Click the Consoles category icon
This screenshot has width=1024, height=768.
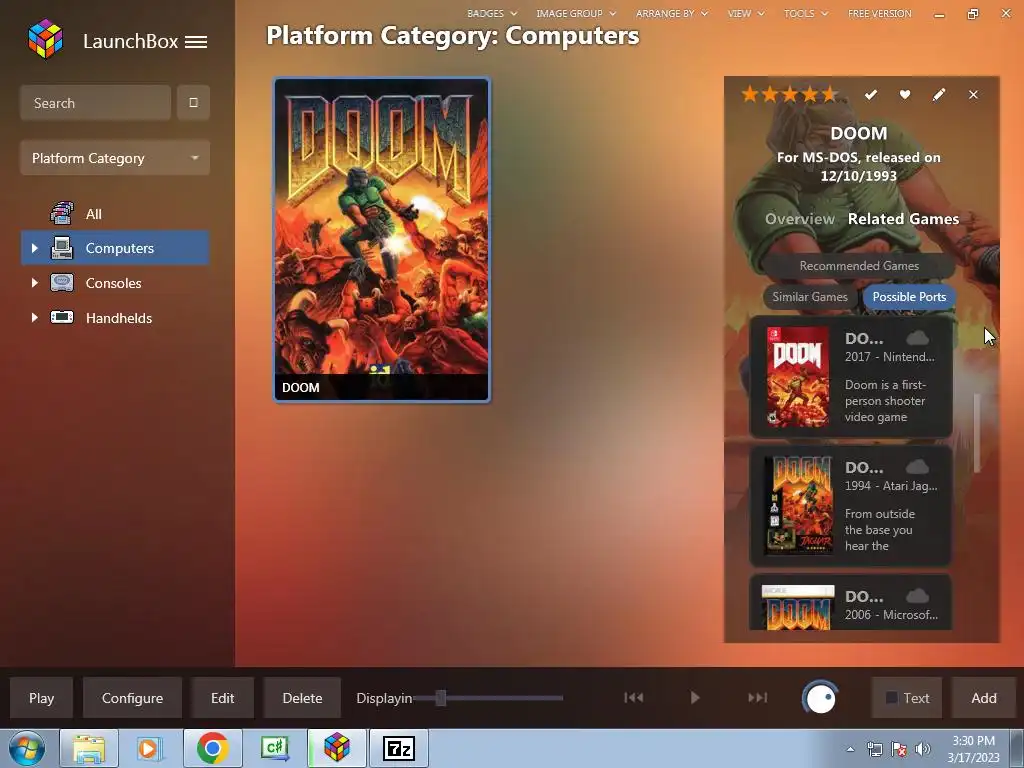coord(62,283)
